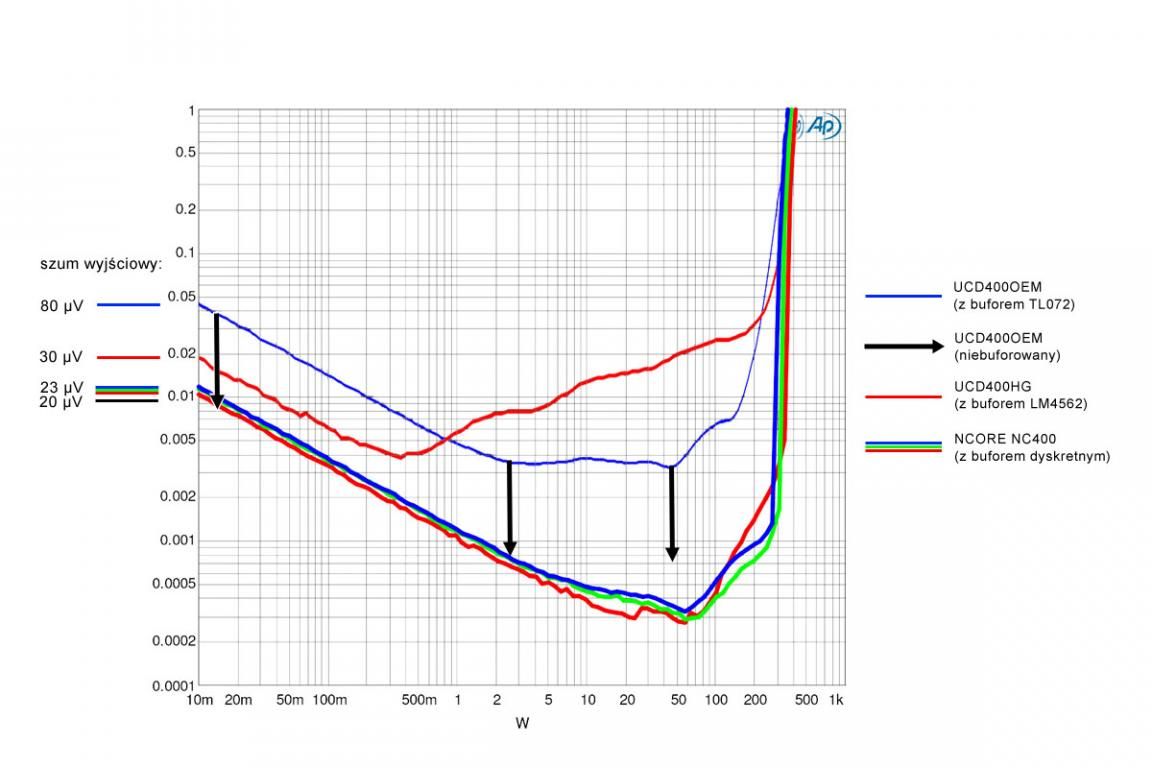
Task: Click the red line swatch beside 30 µV
Action: (128, 357)
